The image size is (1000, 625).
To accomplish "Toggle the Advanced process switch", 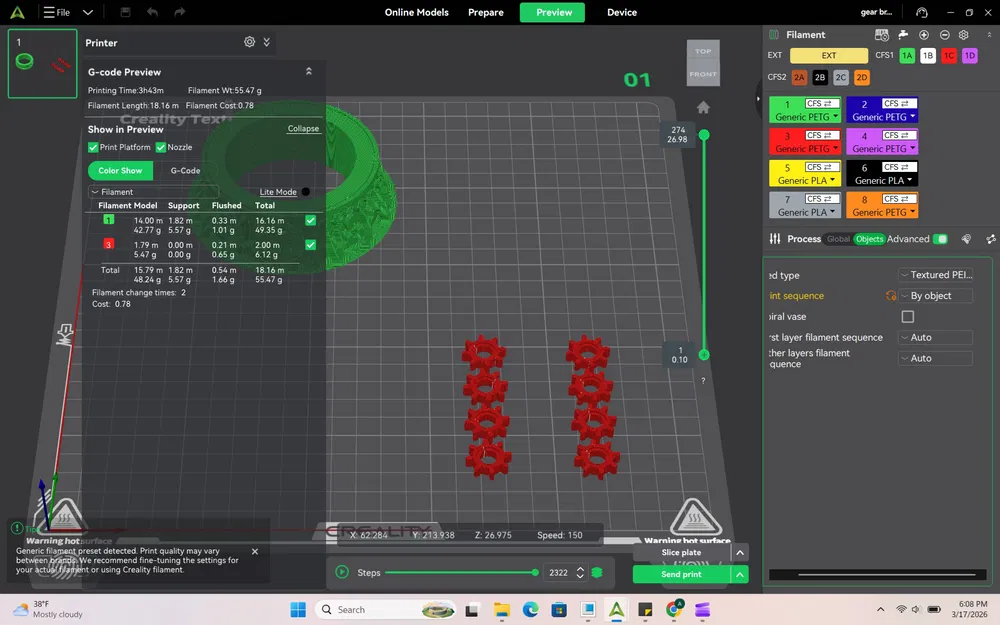I will tap(940, 239).
